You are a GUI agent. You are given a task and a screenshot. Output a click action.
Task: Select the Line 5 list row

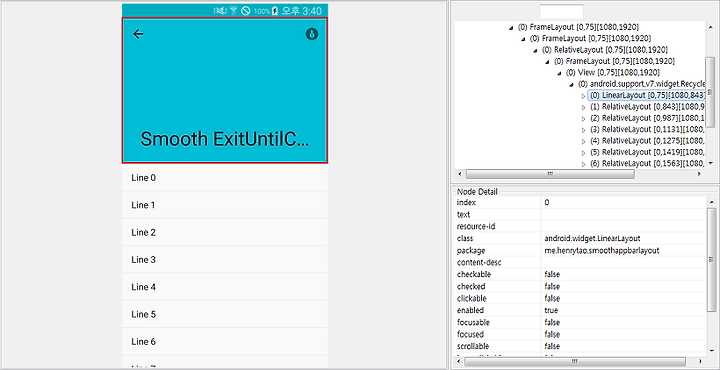pos(225,314)
